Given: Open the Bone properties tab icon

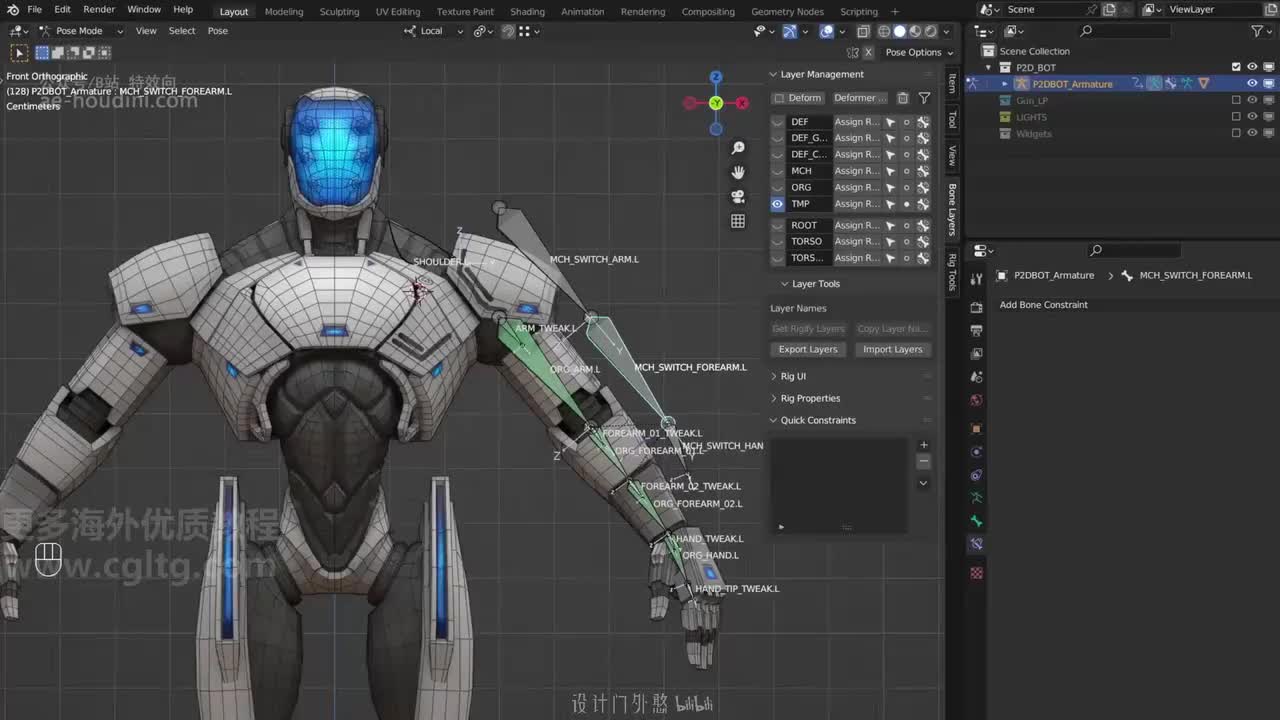Looking at the screenshot, I should [x=977, y=521].
